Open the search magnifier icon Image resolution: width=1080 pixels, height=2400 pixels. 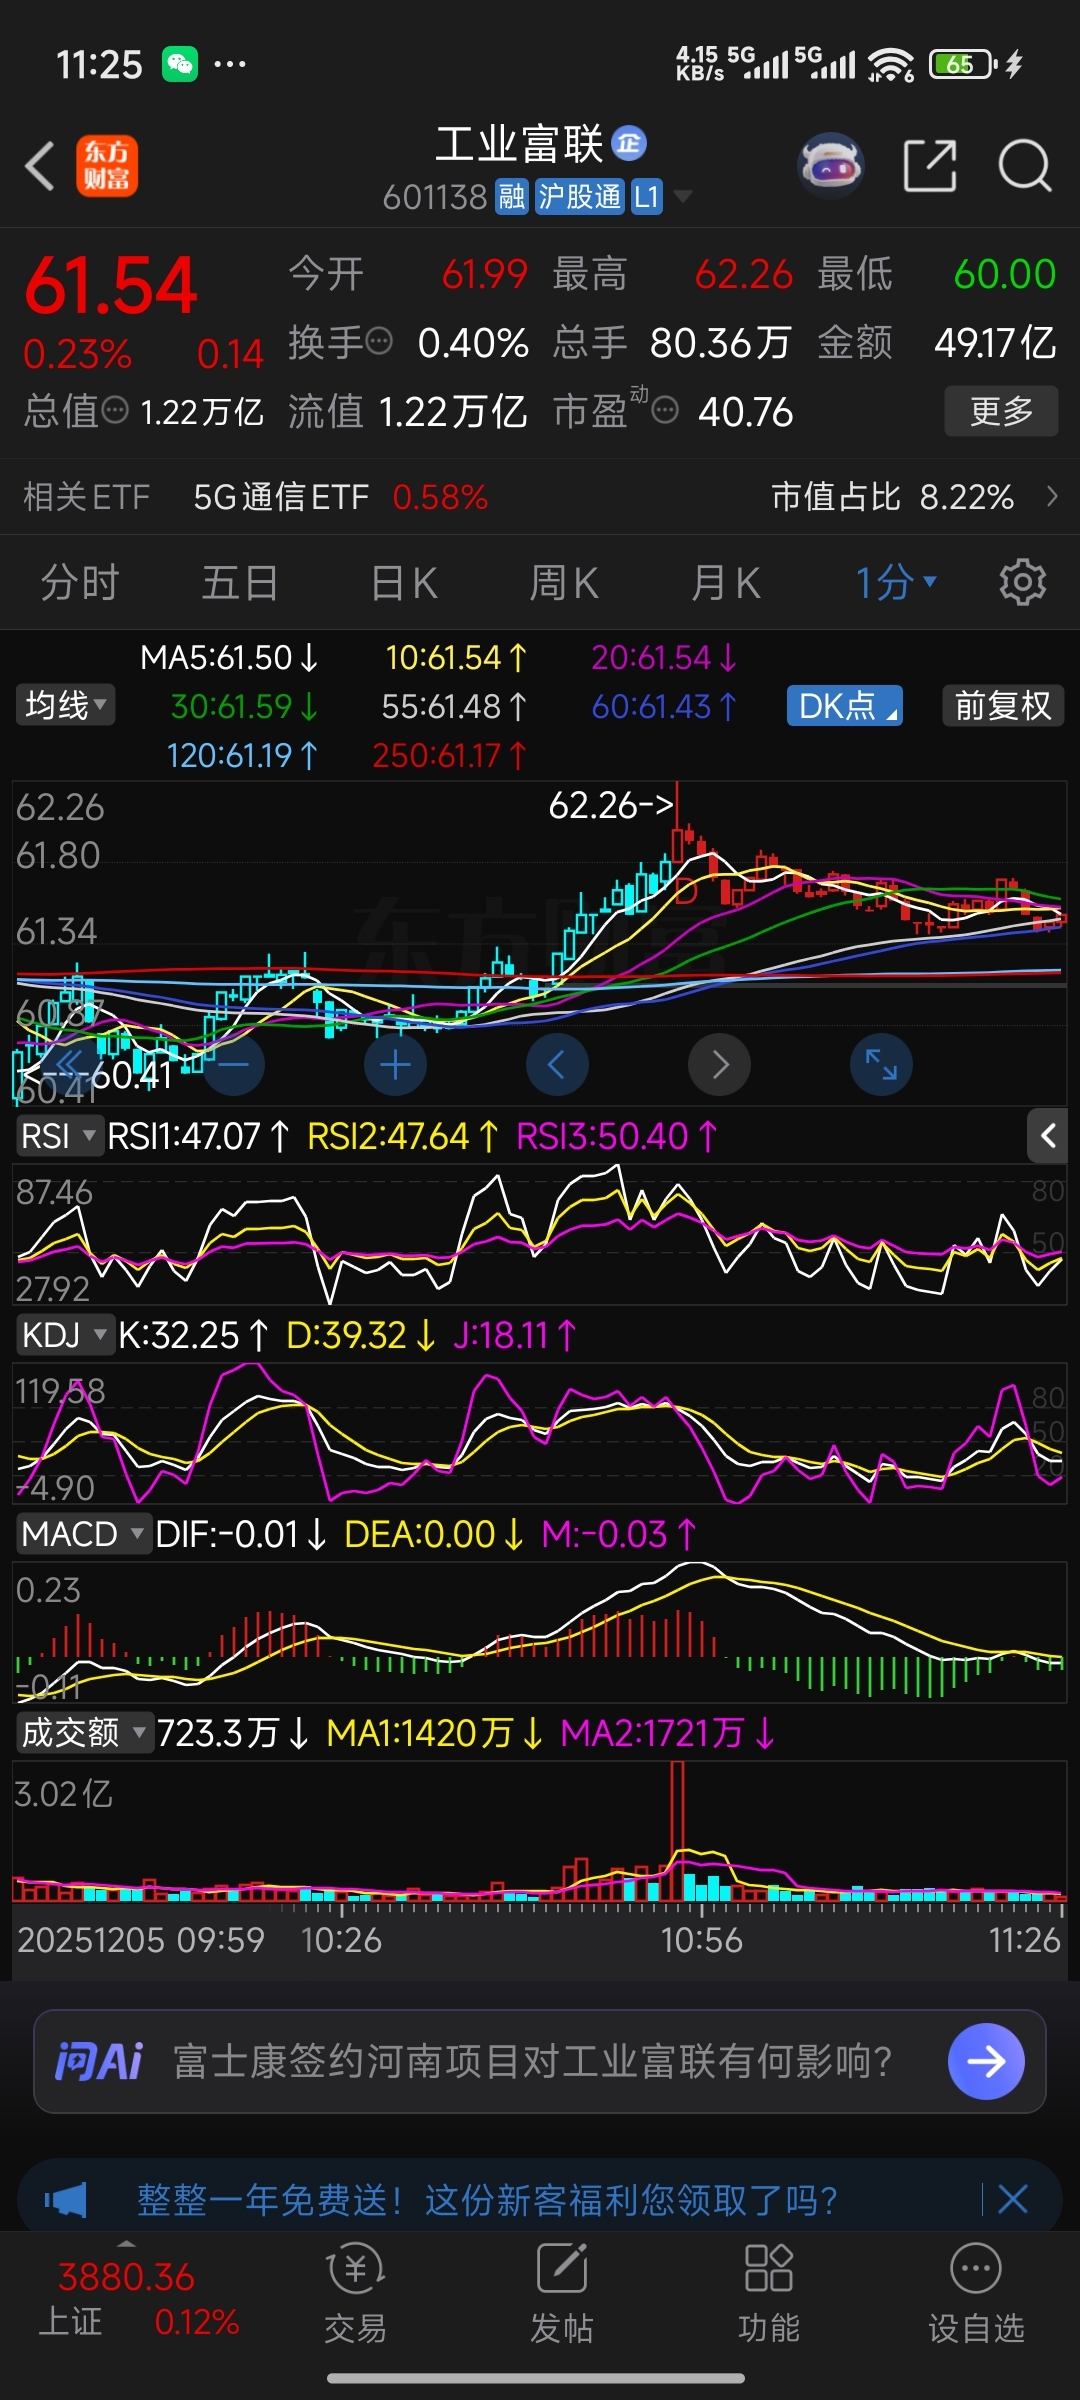point(1024,165)
